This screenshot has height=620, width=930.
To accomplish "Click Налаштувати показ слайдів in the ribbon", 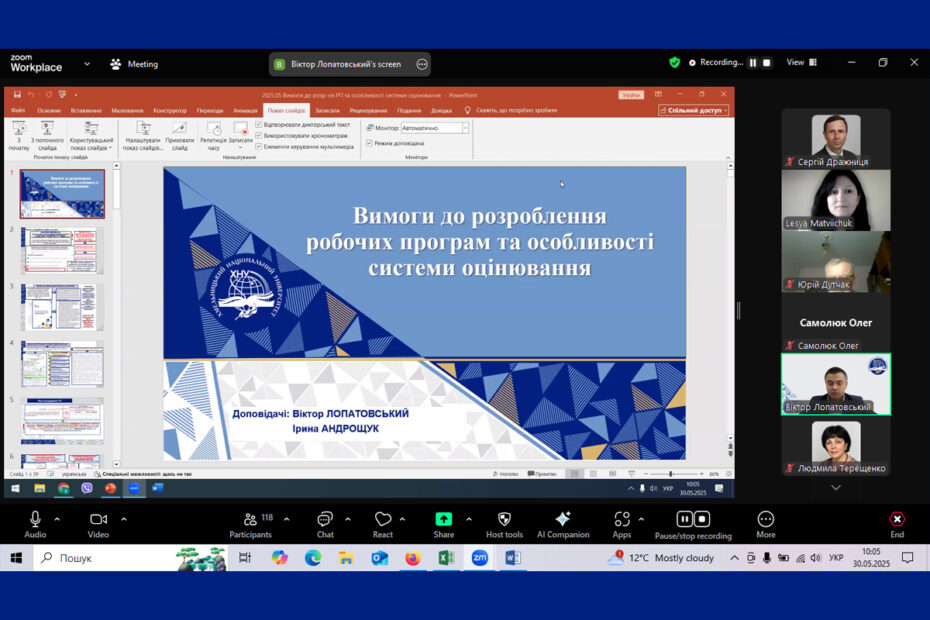I will pos(143,136).
